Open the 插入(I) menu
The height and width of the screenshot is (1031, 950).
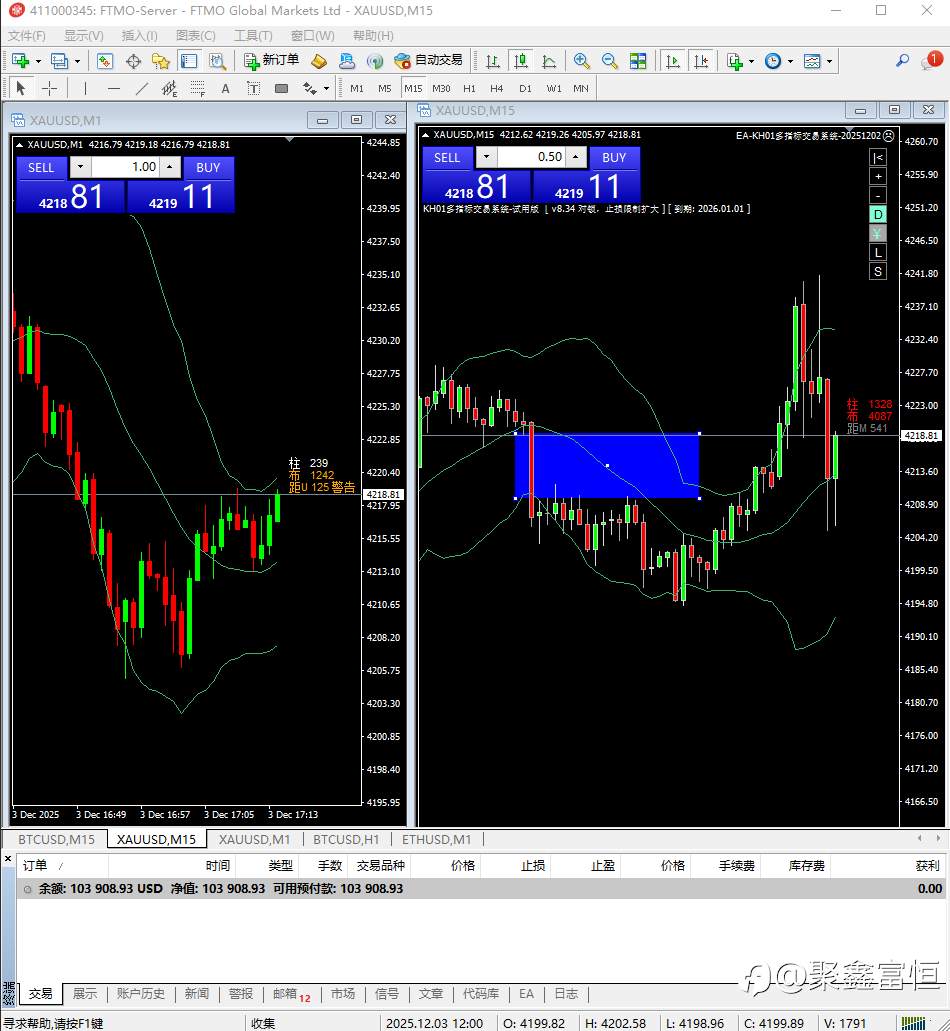tap(139, 36)
